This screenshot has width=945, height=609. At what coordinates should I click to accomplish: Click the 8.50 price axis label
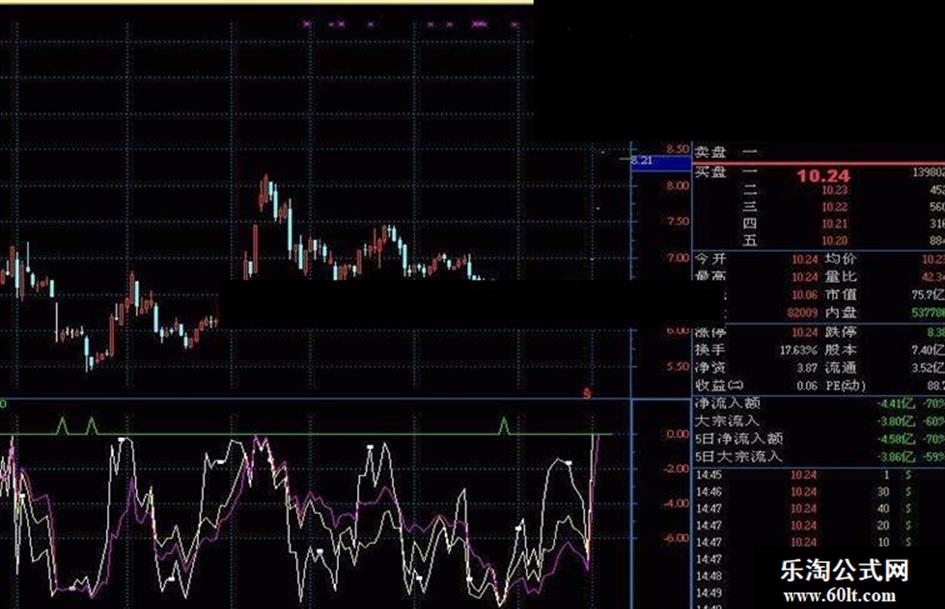pos(677,149)
